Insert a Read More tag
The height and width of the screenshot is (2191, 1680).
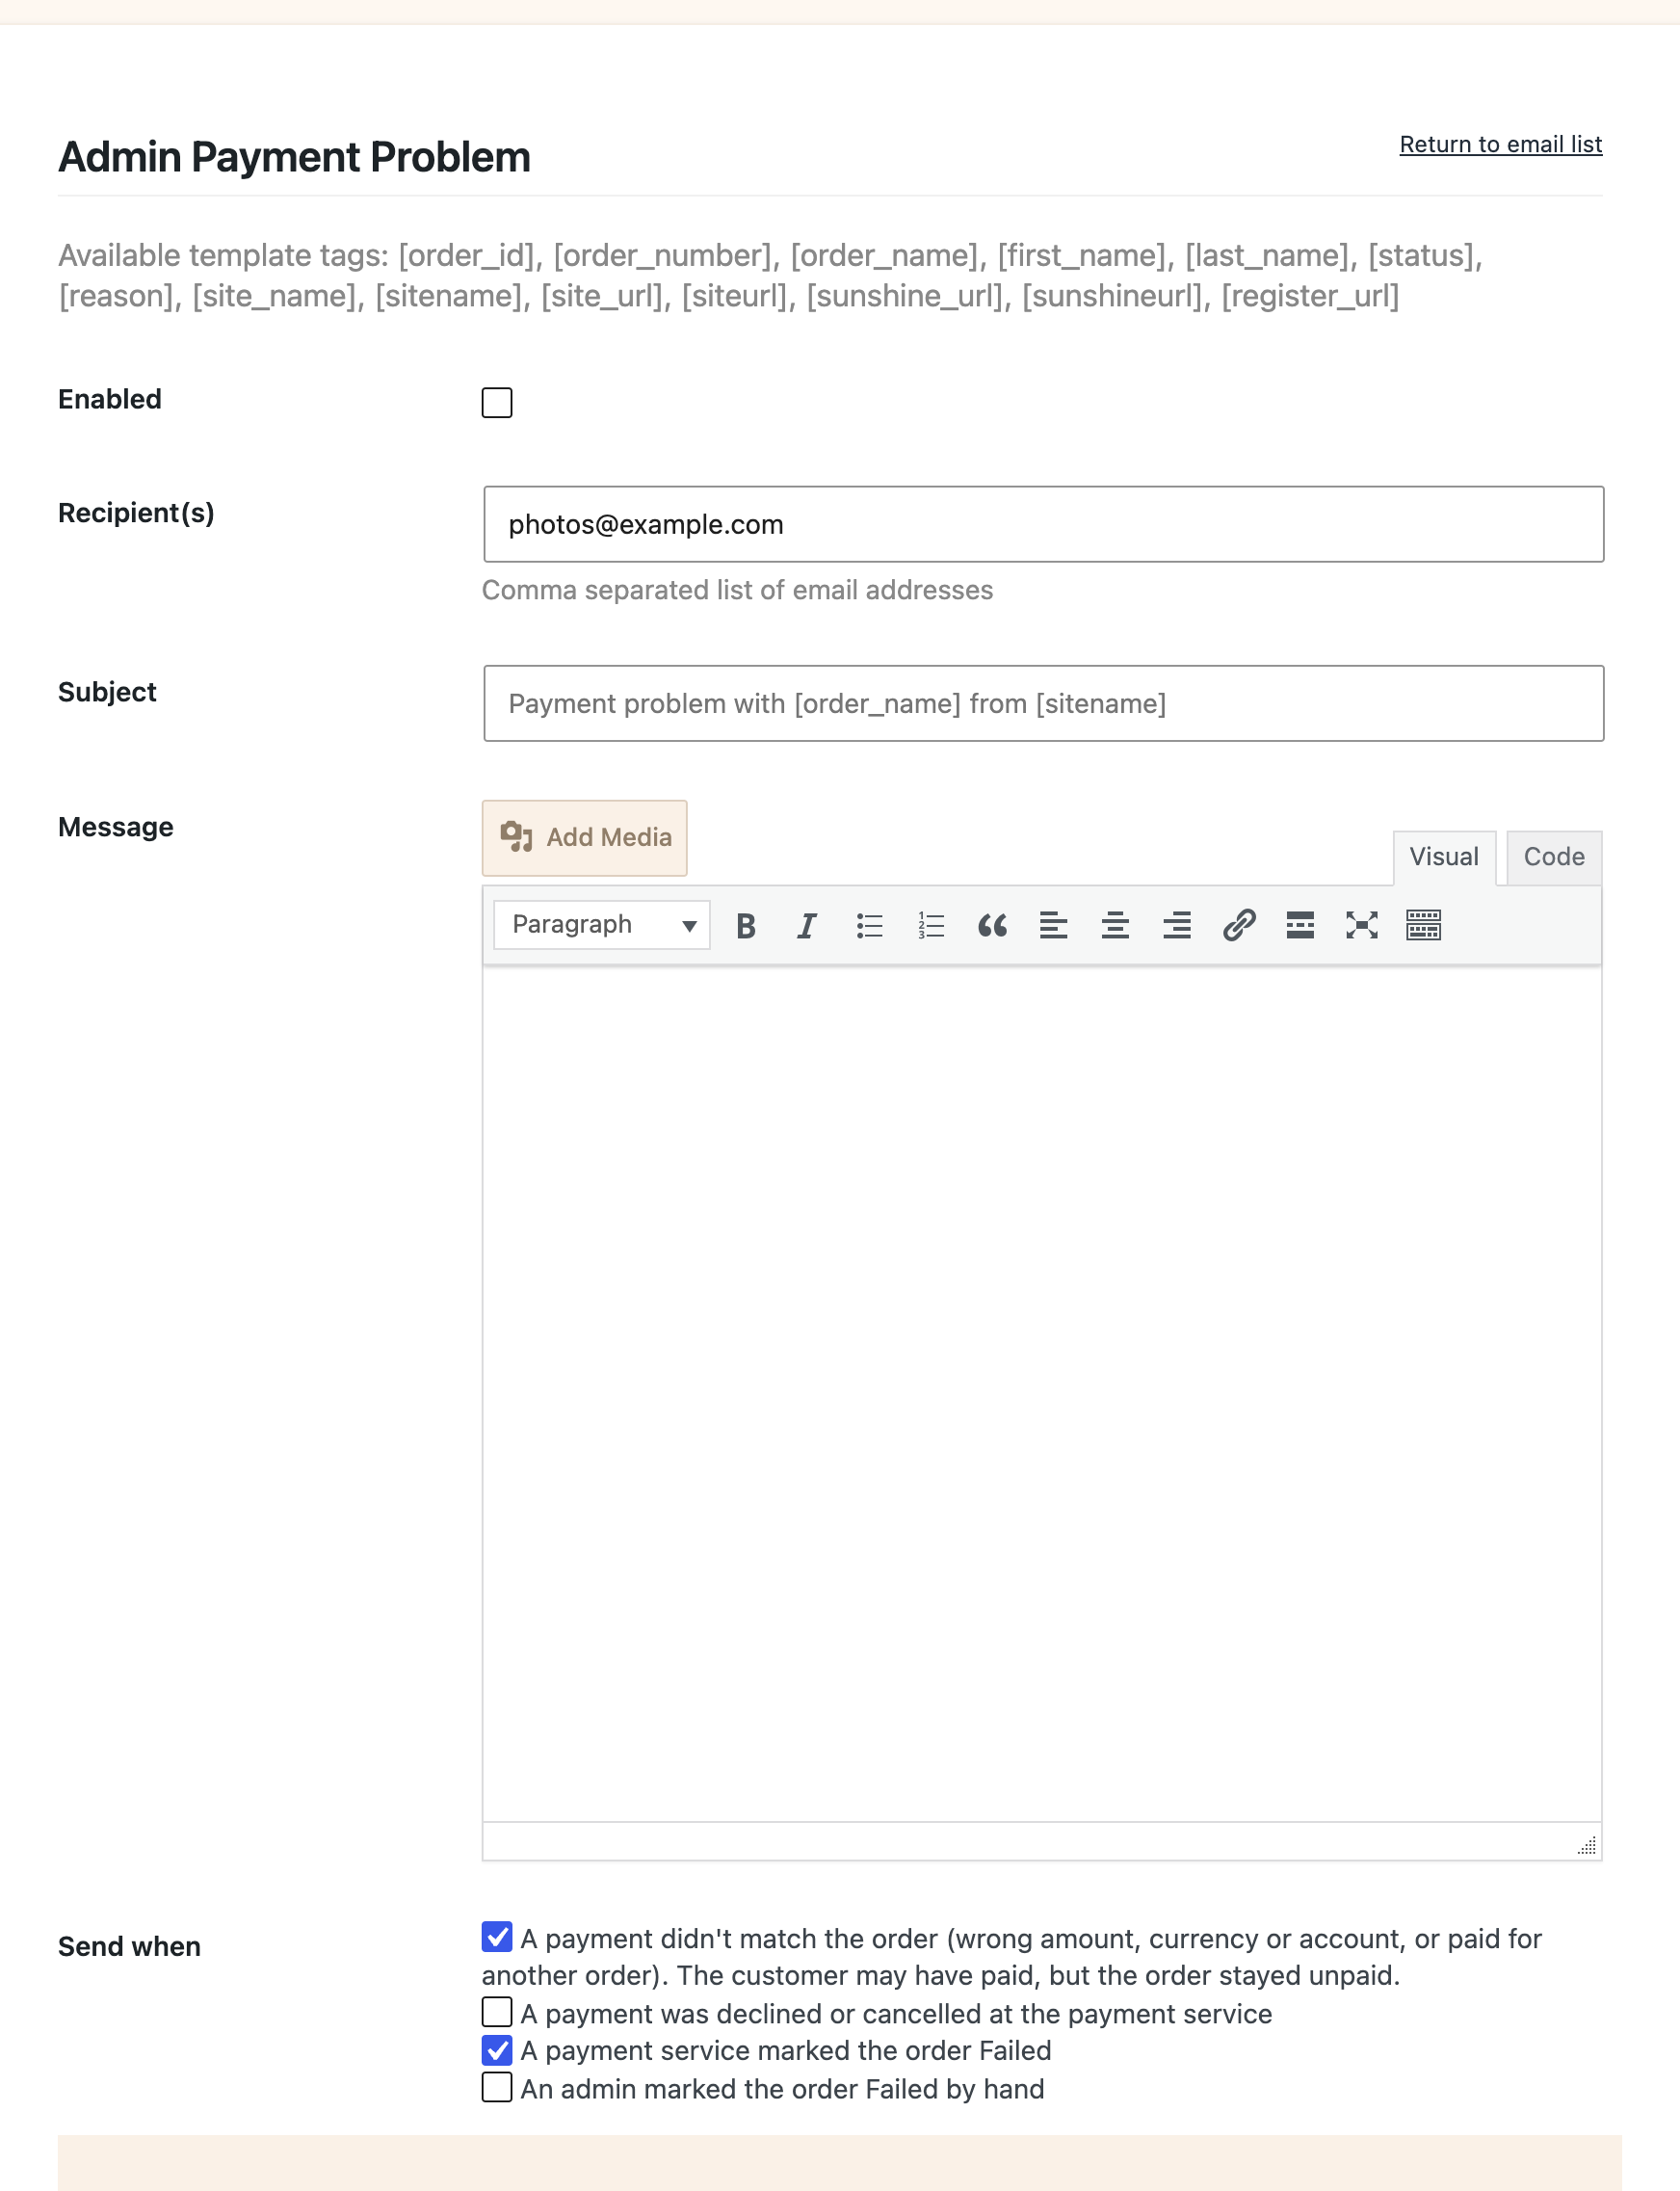pos(1300,925)
